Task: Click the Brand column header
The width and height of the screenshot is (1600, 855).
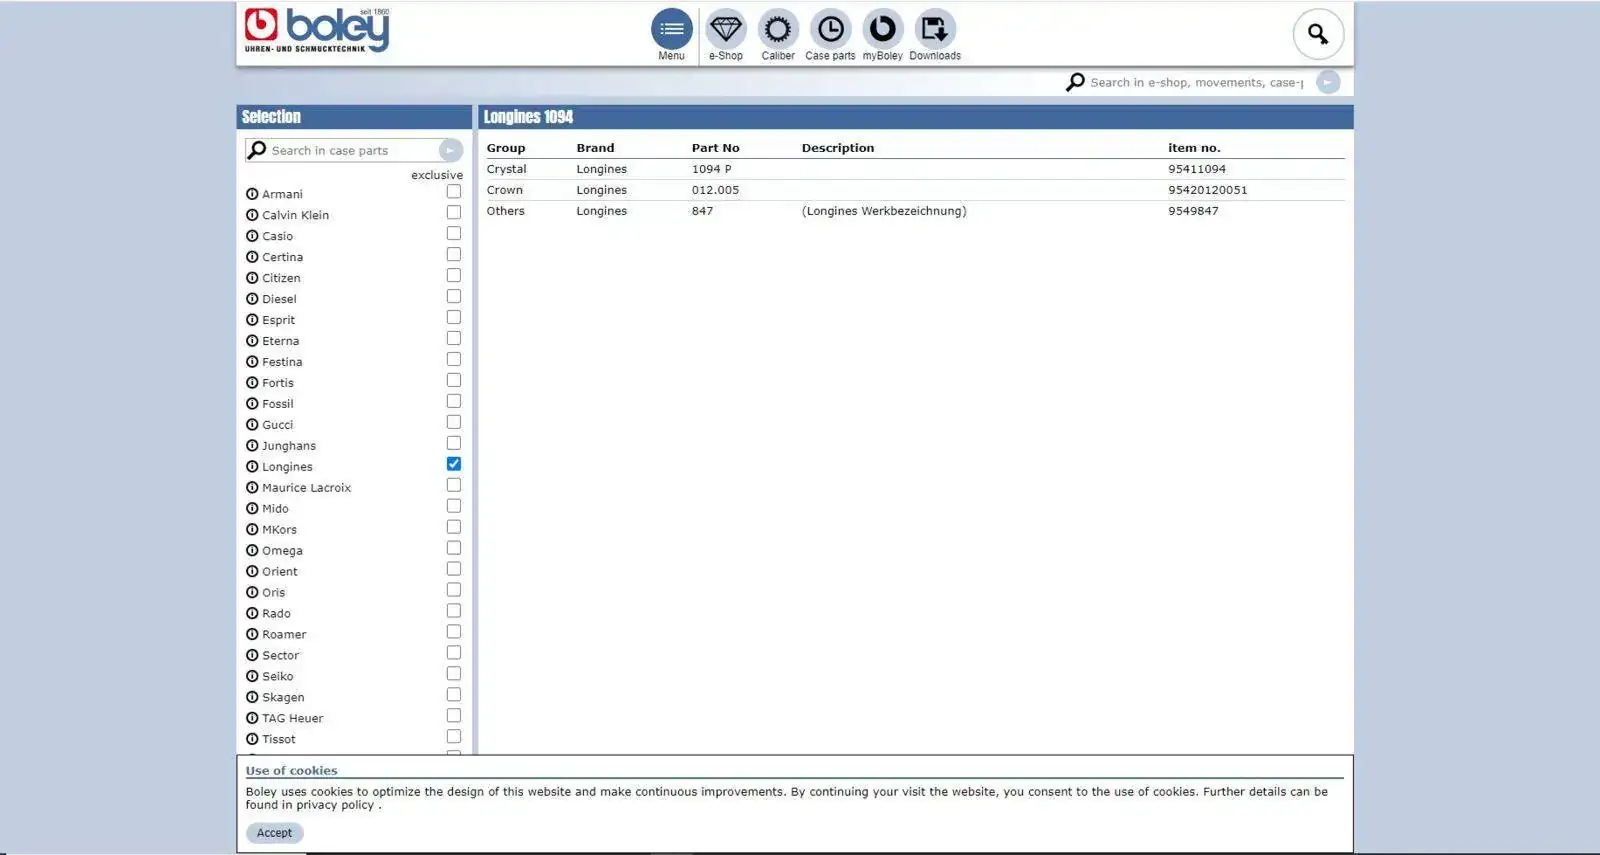Action: (x=595, y=148)
